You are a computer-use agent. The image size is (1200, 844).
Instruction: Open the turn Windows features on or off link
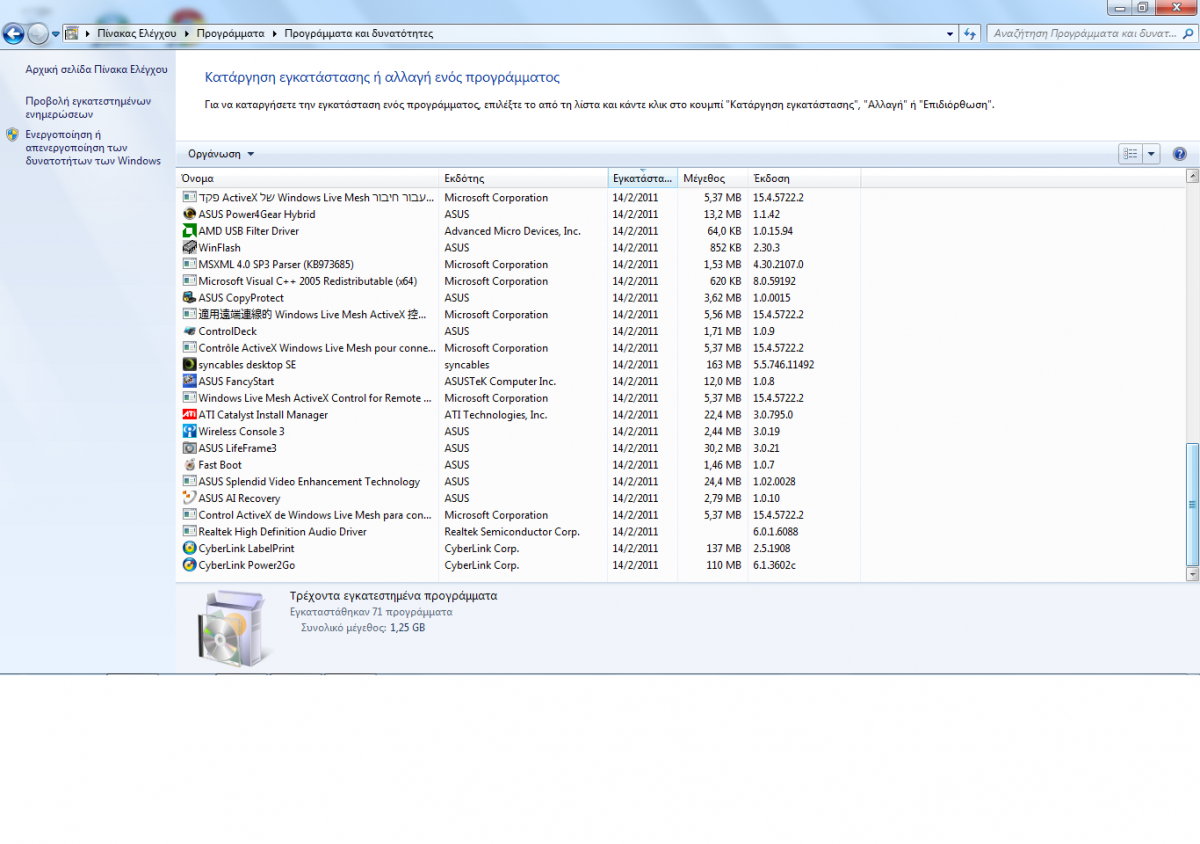(x=93, y=147)
